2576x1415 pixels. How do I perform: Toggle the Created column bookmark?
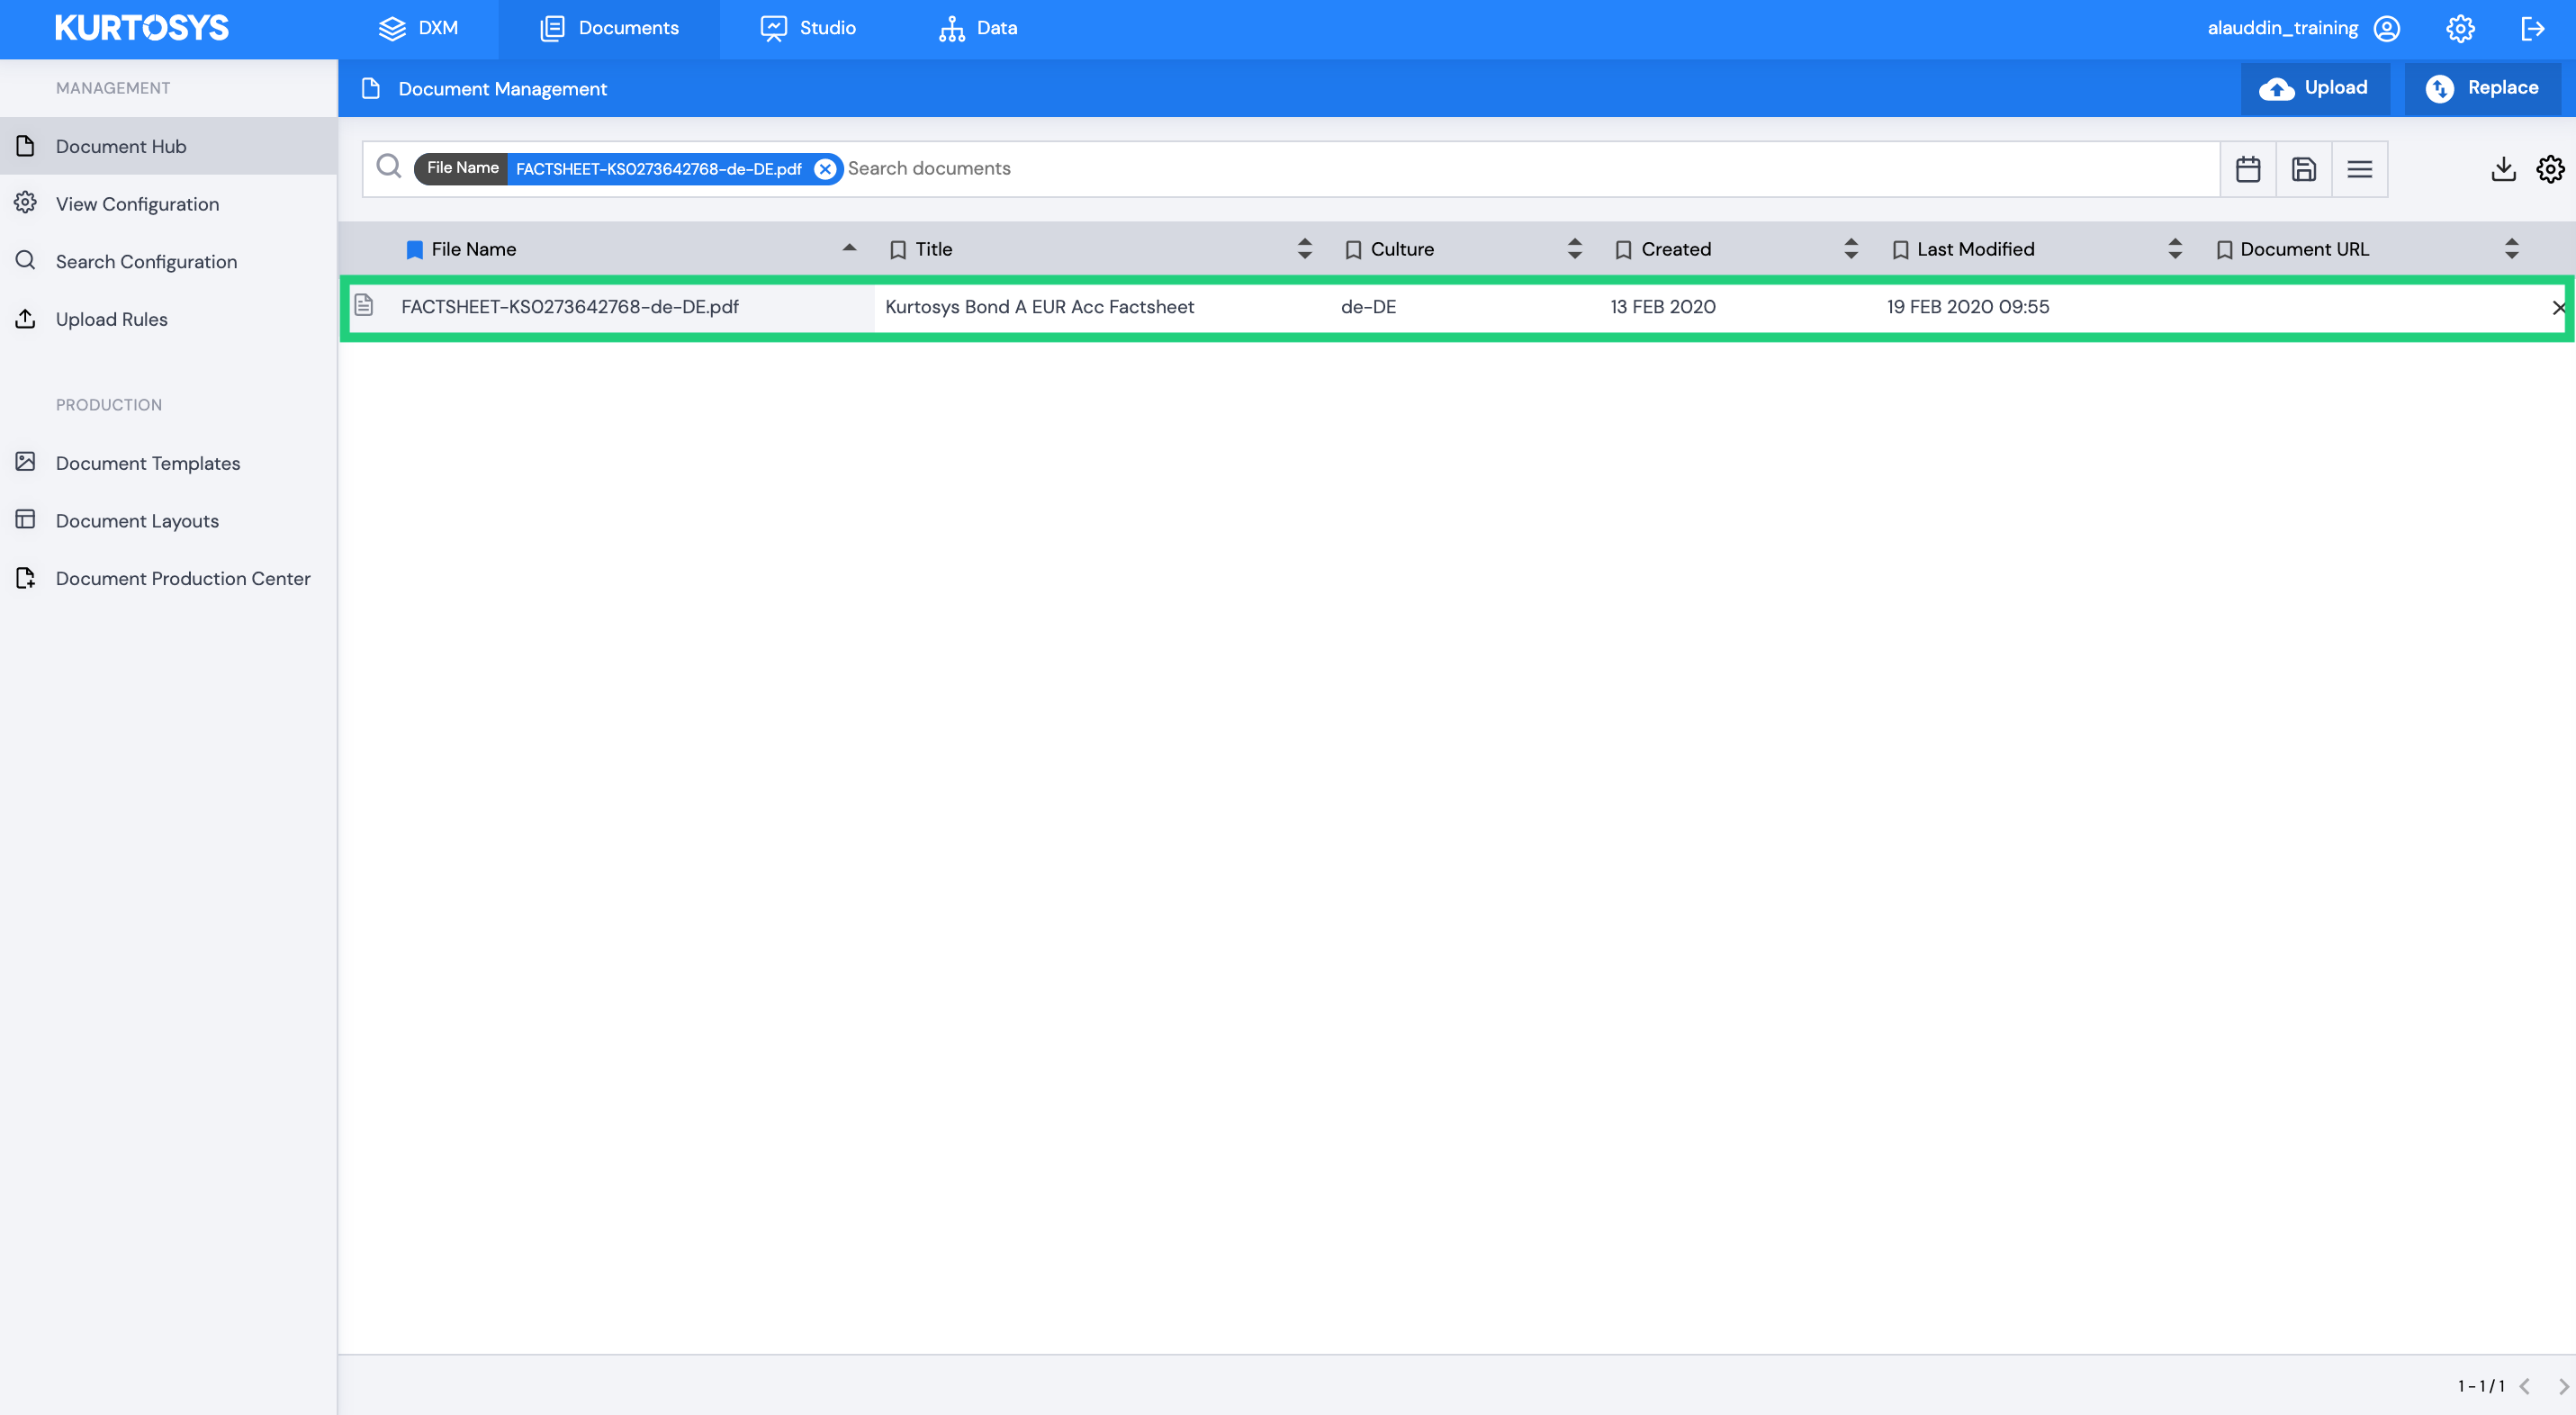point(1624,250)
